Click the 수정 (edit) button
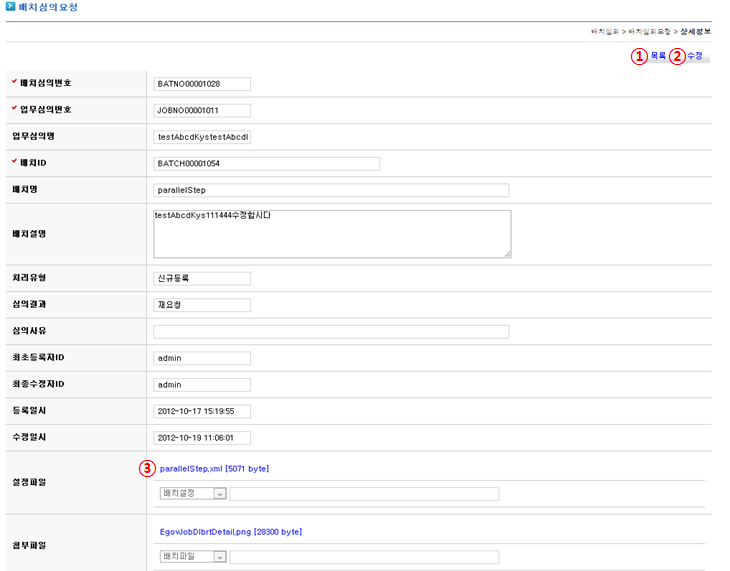Screen dimensions: 730x571 pos(694,57)
